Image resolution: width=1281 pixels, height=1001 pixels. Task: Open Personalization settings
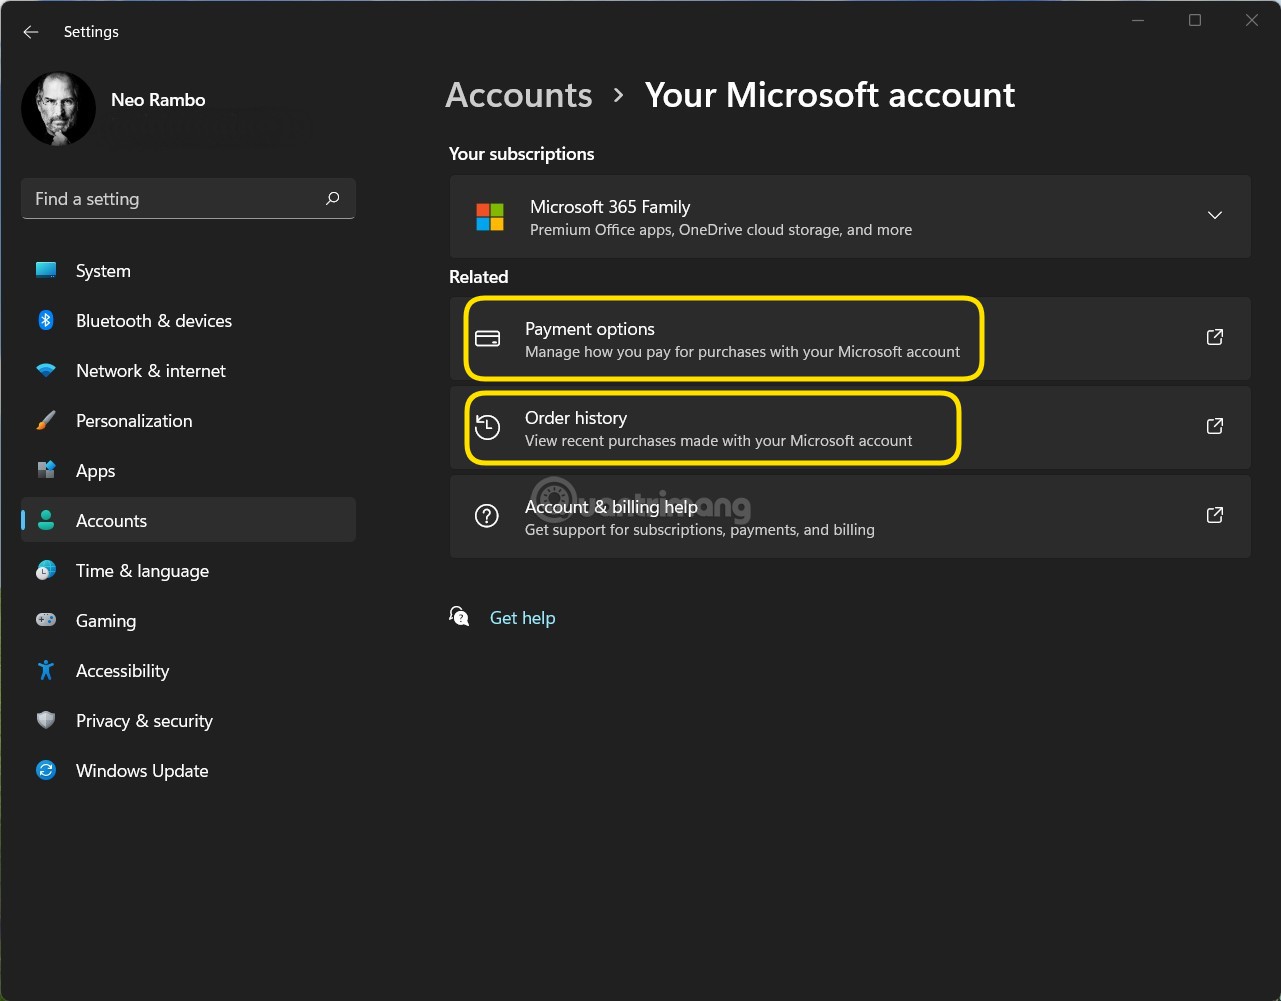[x=133, y=421]
